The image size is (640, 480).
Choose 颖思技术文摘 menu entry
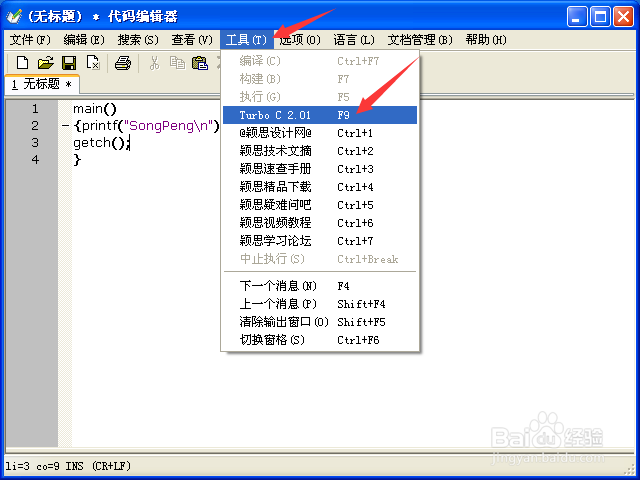tap(320, 151)
